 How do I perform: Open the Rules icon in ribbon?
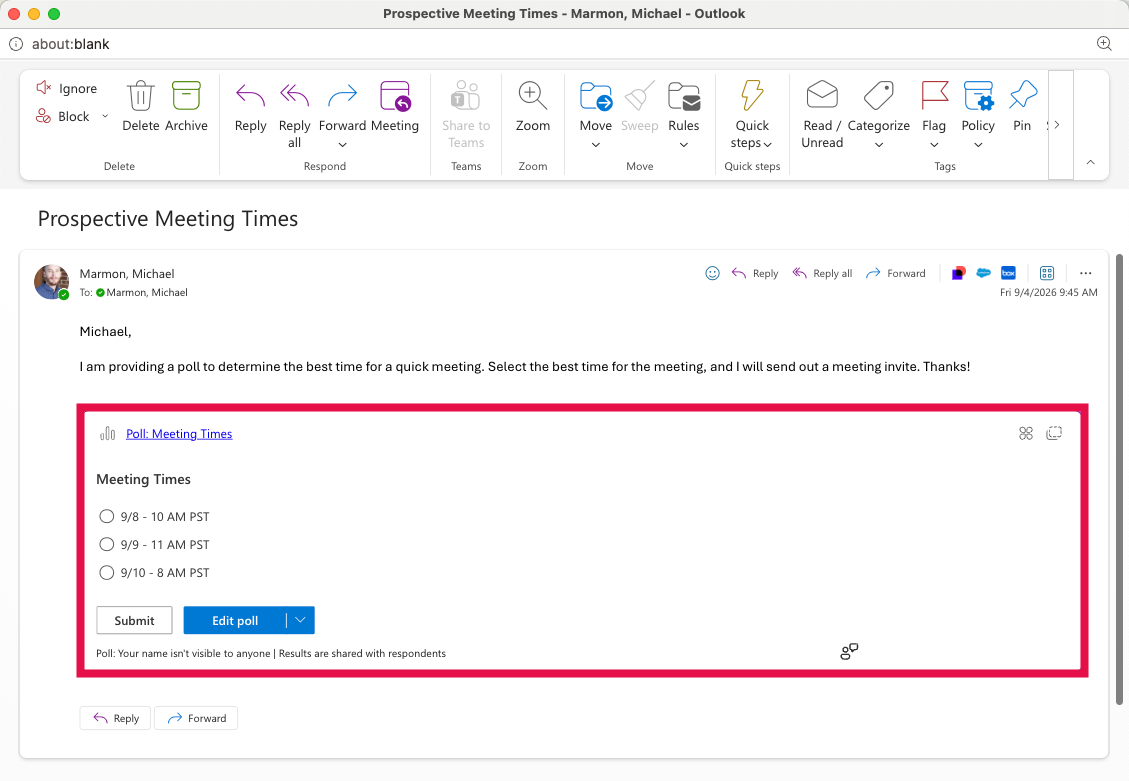coord(683,96)
